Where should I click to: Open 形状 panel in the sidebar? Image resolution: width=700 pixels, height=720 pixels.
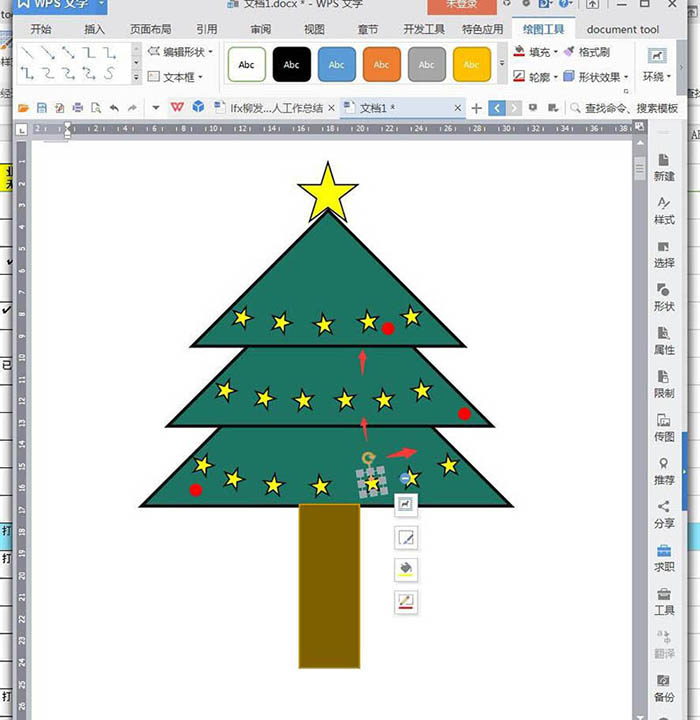click(664, 298)
